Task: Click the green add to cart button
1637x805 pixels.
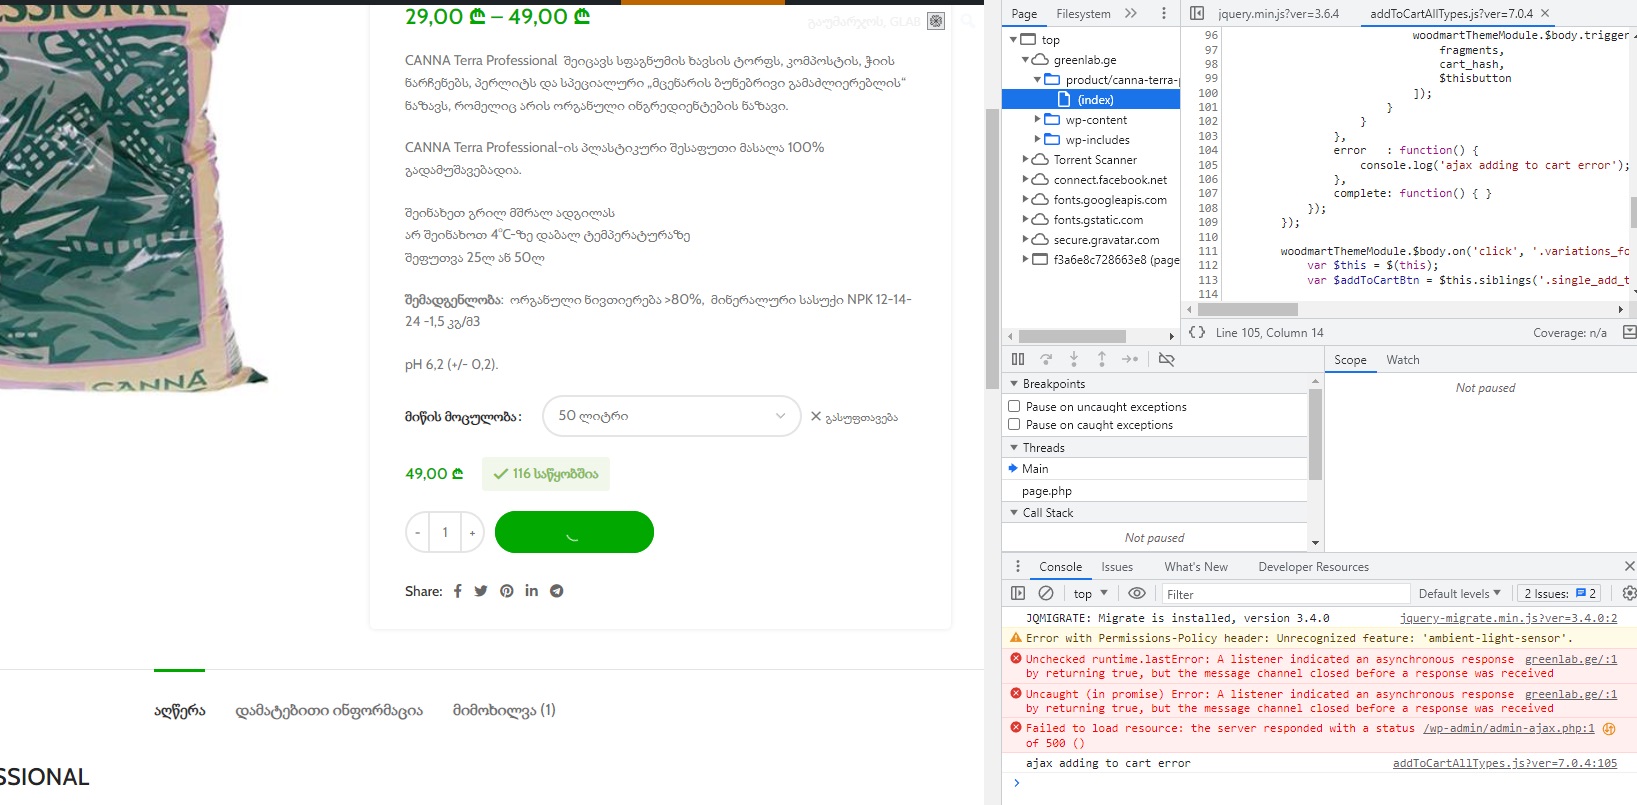Action: 574,532
